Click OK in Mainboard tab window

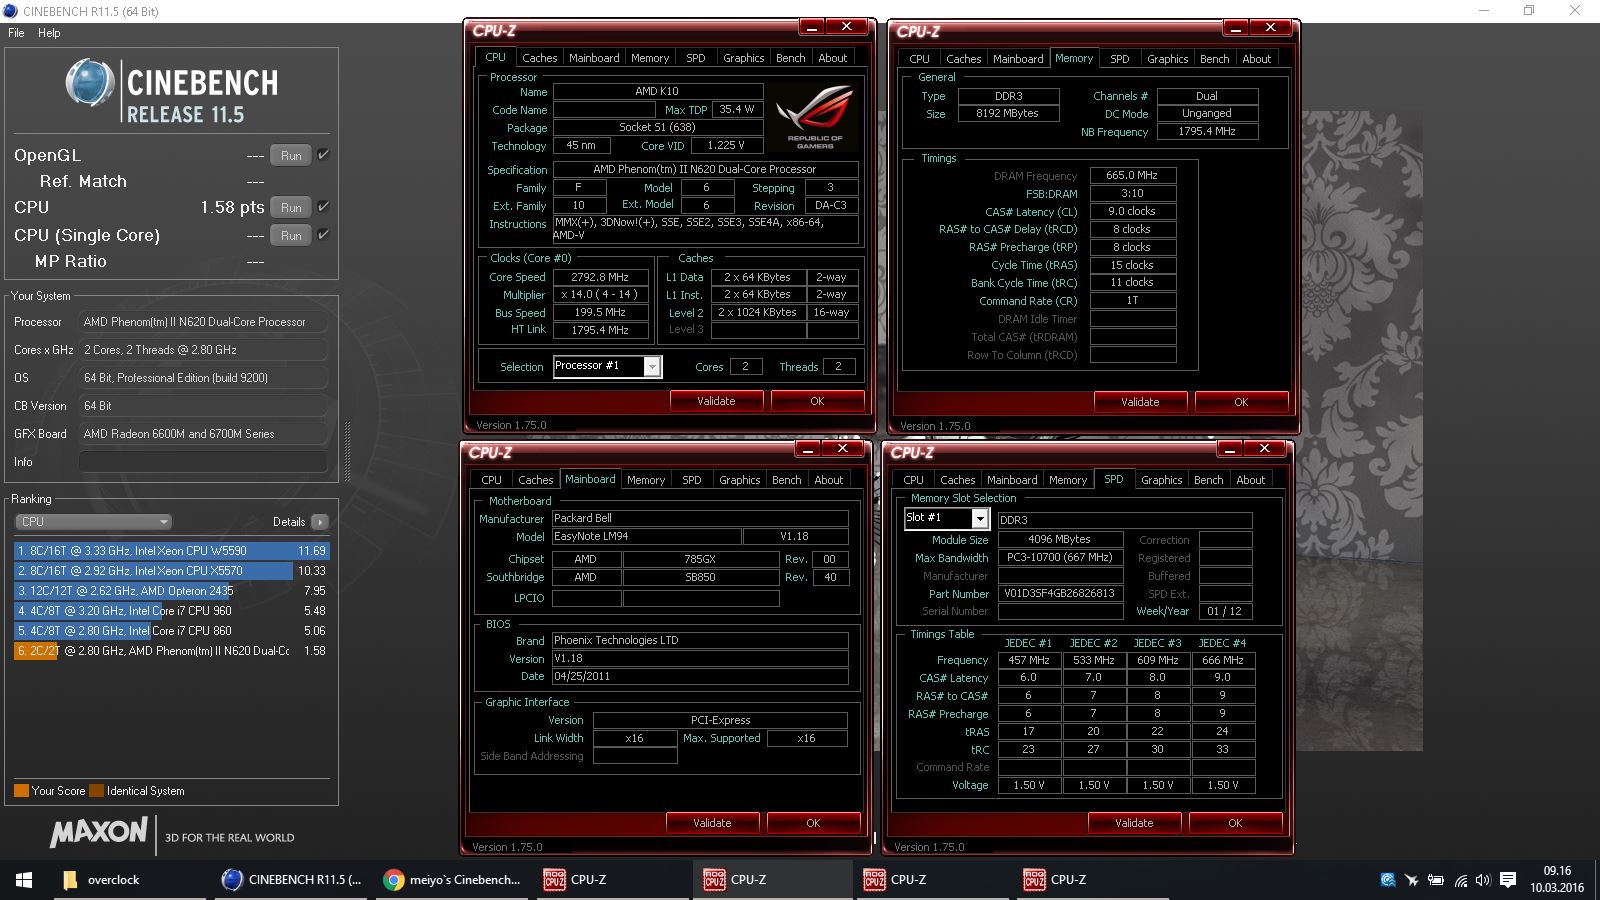pos(813,823)
